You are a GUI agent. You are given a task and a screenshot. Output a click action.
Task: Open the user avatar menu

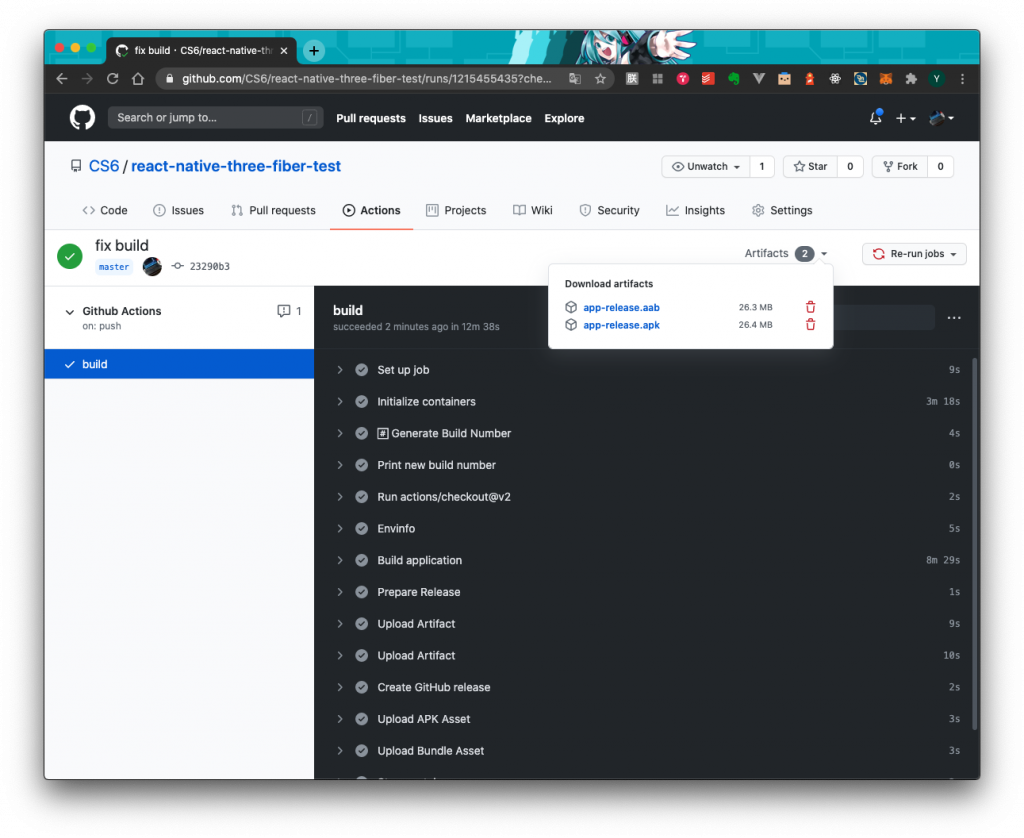tap(942, 118)
